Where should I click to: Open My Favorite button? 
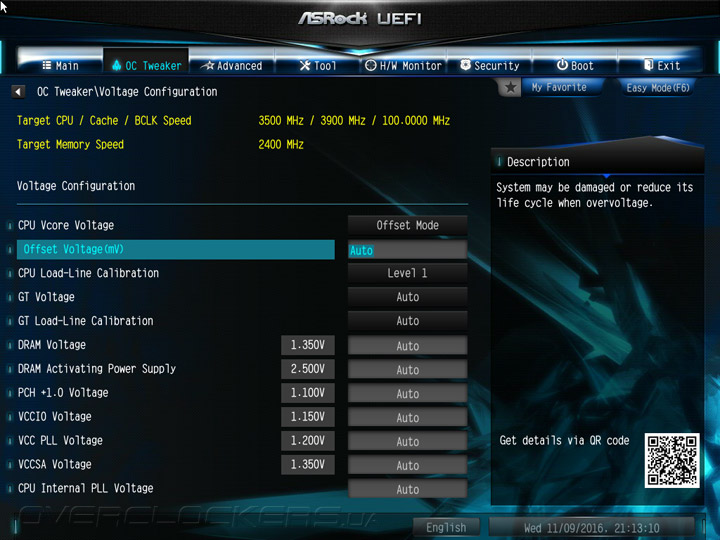click(559, 87)
